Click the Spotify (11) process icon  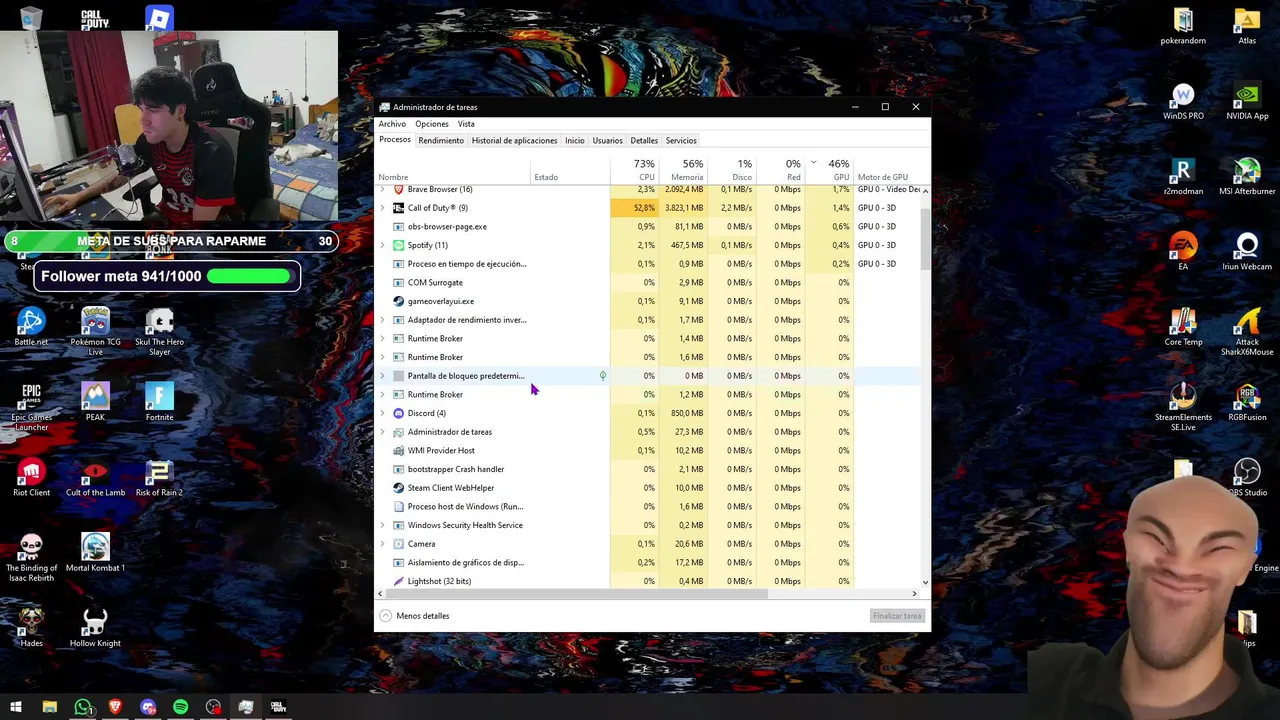tap(398, 245)
